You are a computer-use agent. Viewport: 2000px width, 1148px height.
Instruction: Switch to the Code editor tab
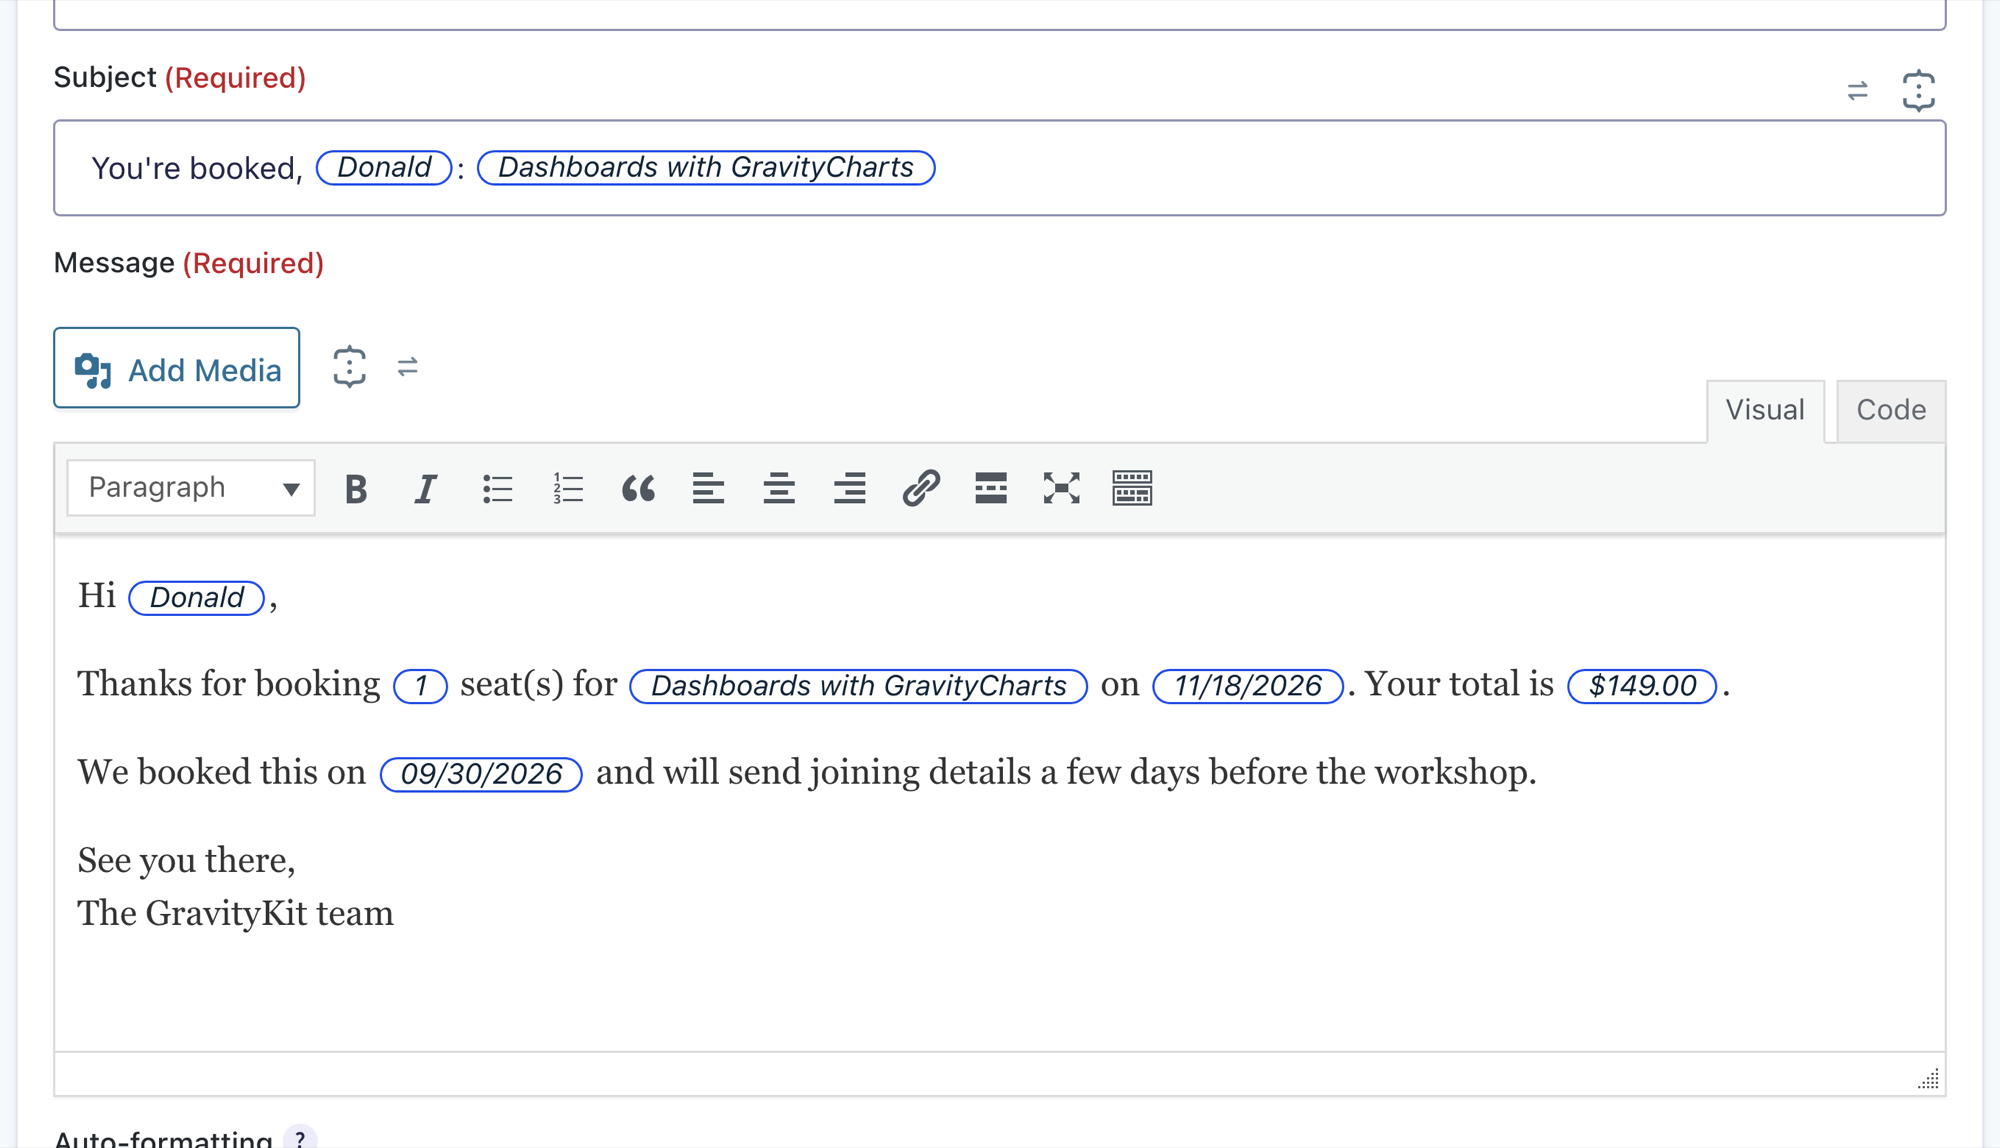(1891, 410)
